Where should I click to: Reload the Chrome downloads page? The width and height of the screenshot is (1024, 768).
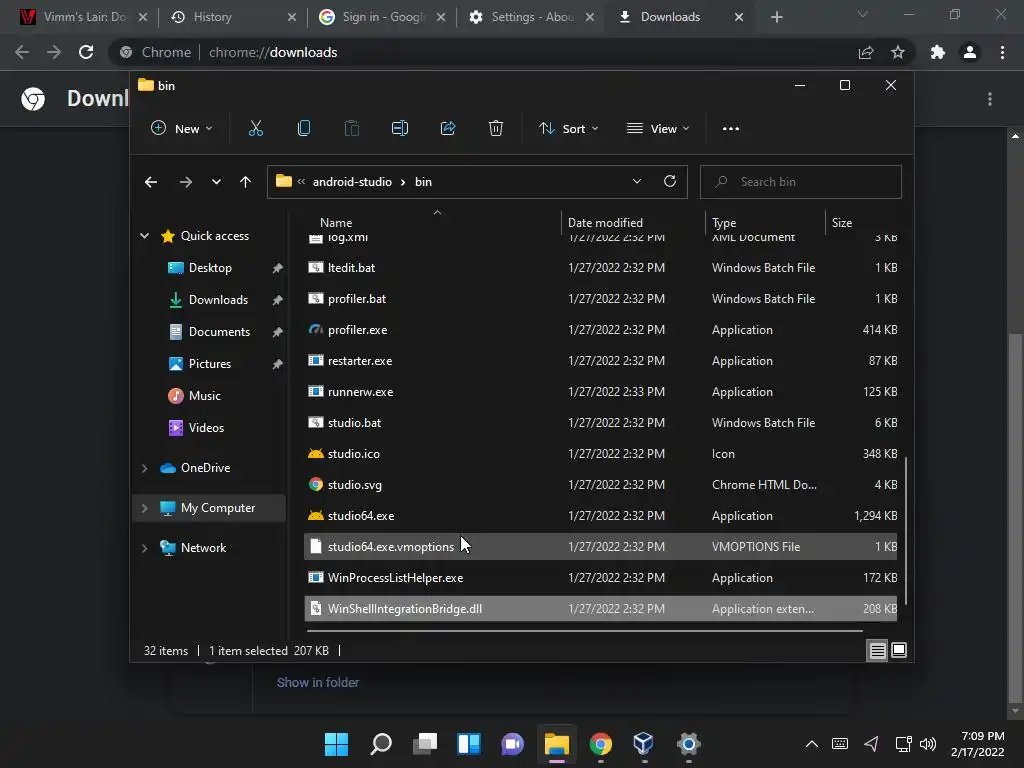coord(86,52)
